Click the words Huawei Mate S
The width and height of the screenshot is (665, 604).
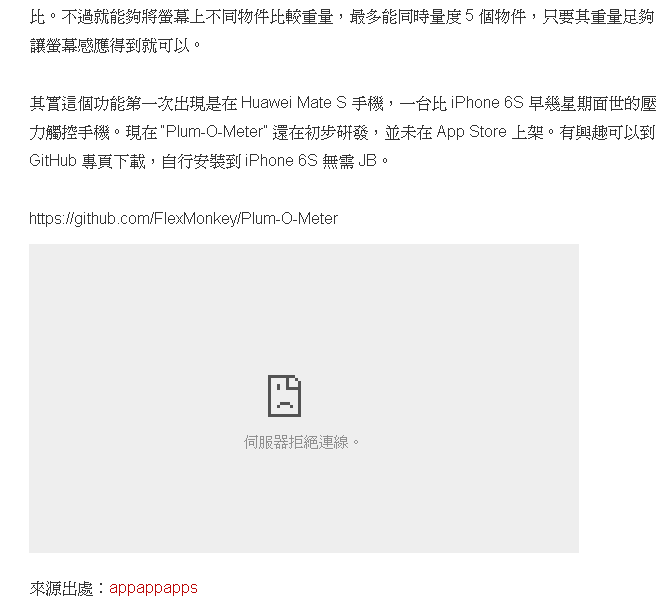293,103
